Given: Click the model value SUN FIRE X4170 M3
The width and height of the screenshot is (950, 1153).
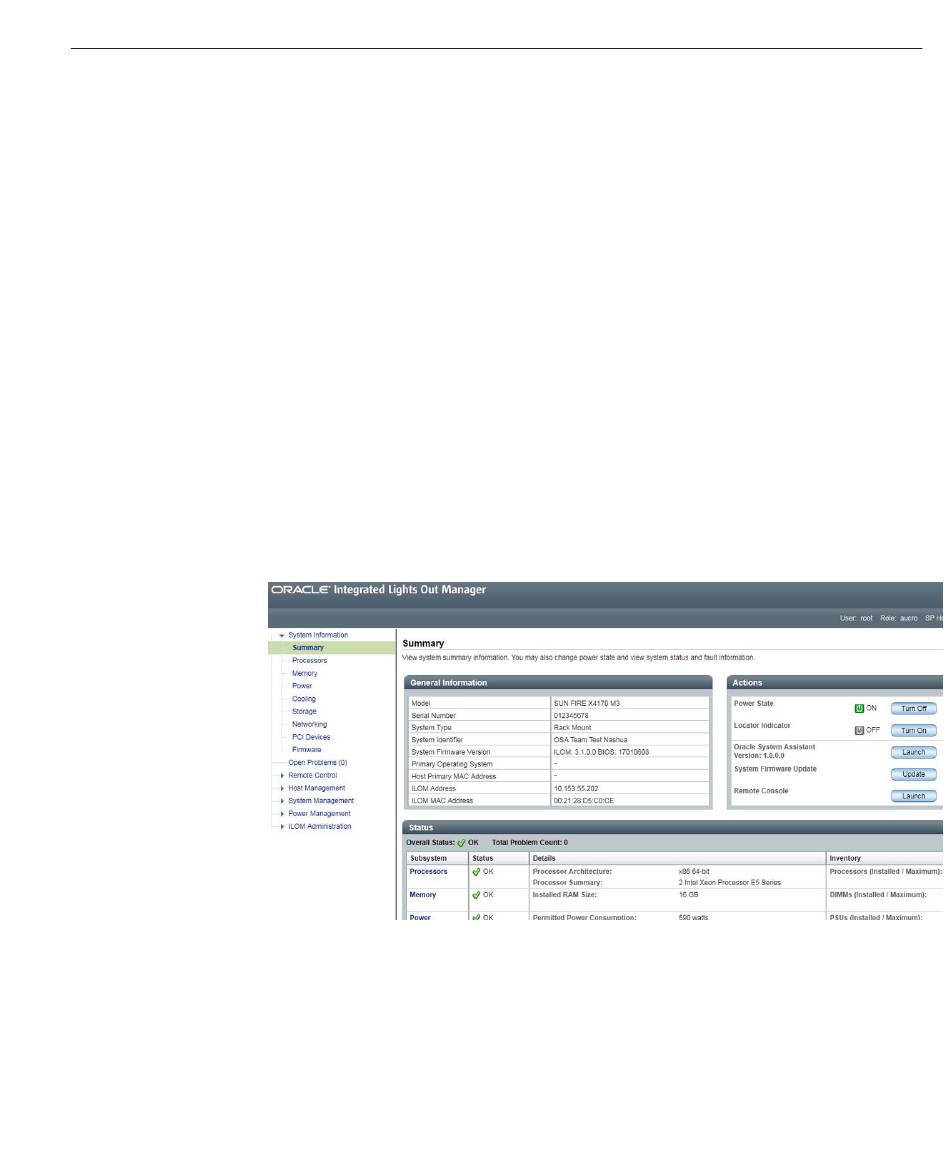Looking at the screenshot, I should 587,704.
